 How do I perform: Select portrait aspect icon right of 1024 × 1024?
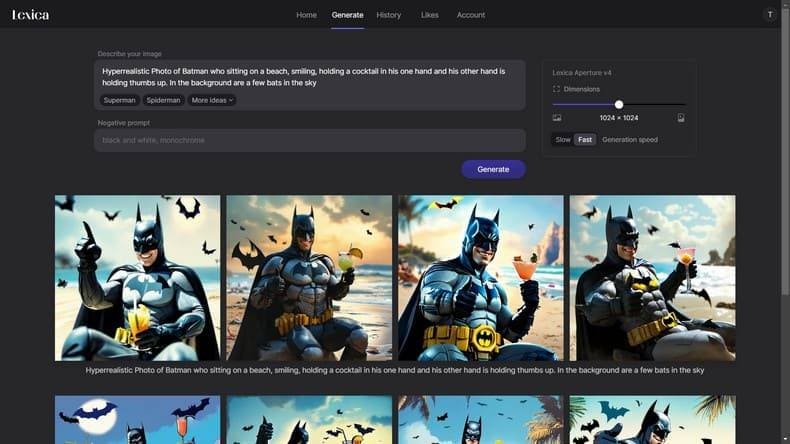[681, 118]
